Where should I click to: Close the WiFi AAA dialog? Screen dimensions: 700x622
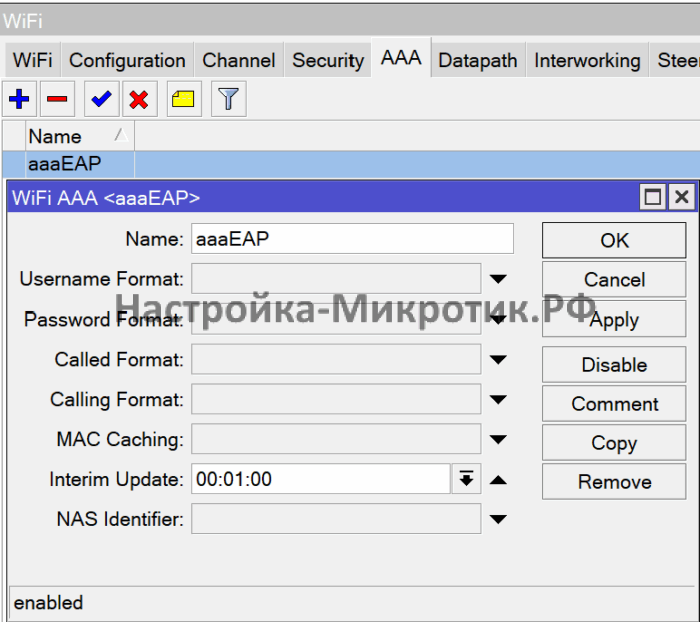[682, 197]
